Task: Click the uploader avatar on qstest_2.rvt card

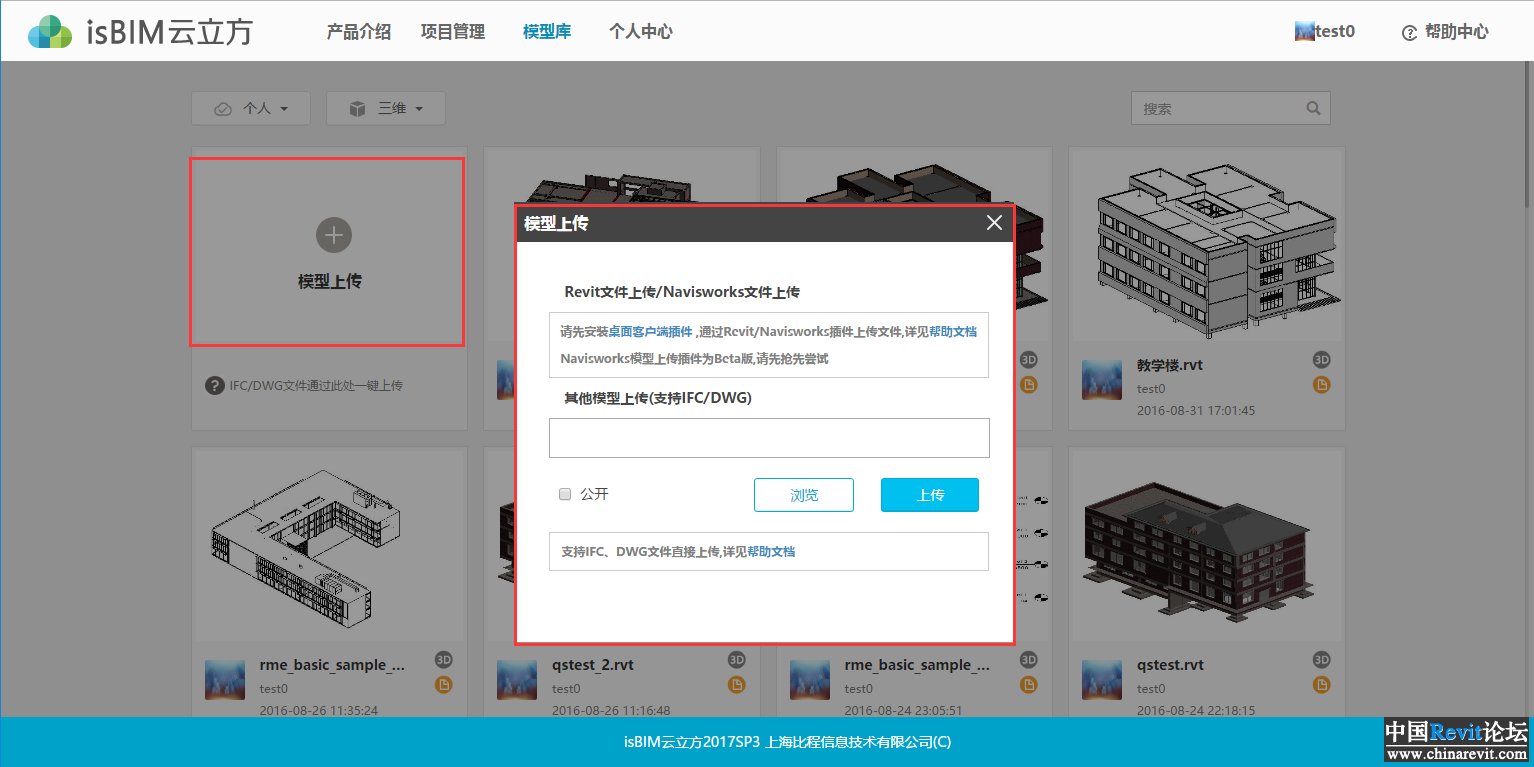Action: (x=517, y=680)
